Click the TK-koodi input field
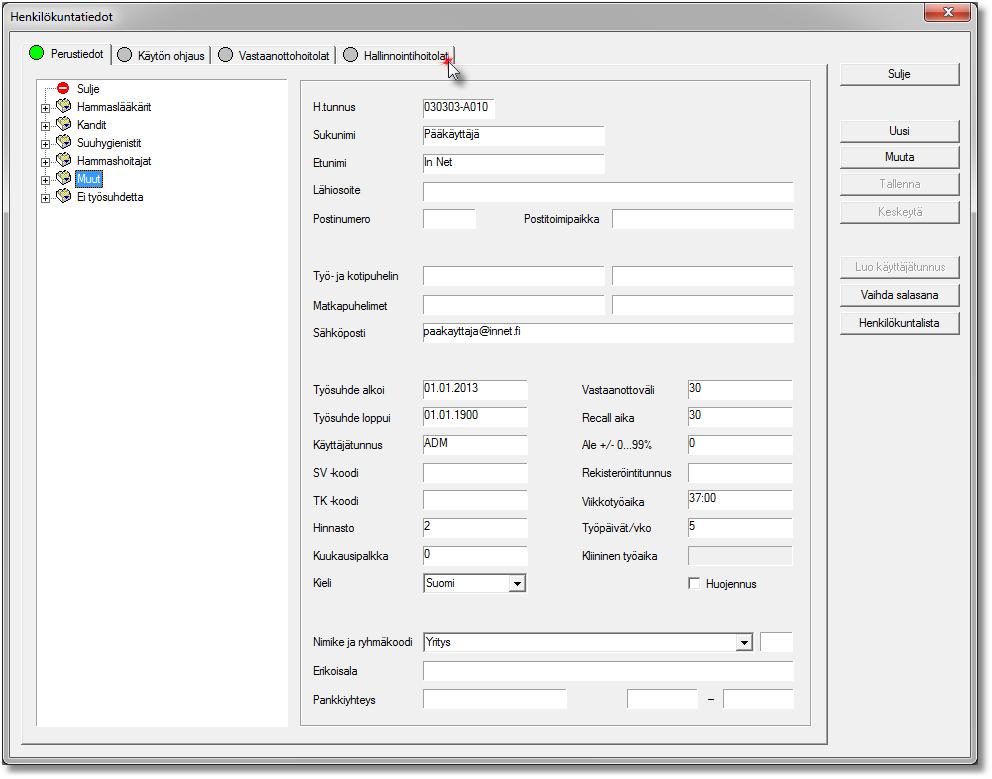Viewport: 992px width, 779px height. coord(474,500)
